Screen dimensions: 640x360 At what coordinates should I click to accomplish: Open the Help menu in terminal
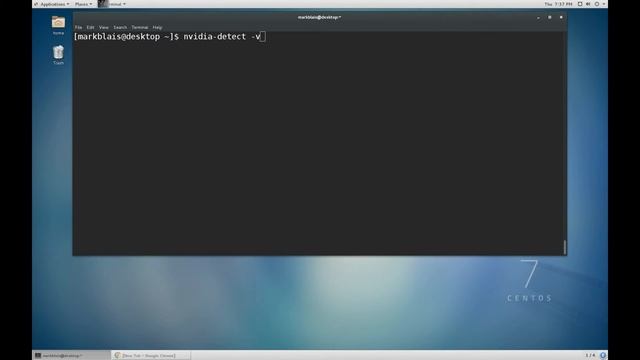157,27
